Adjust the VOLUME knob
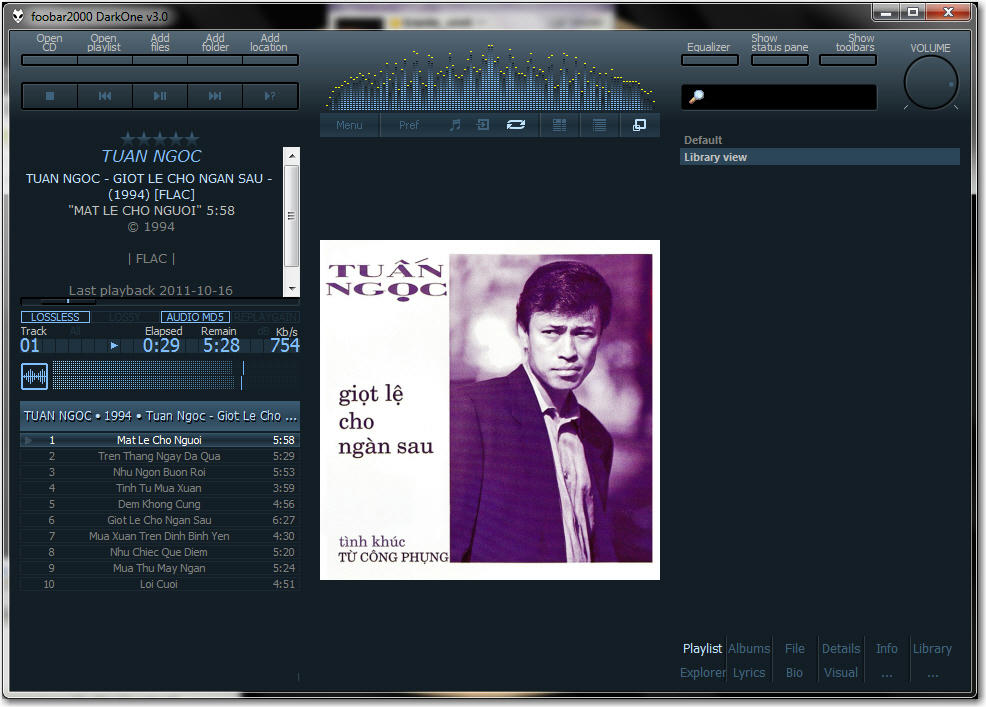 tap(931, 83)
